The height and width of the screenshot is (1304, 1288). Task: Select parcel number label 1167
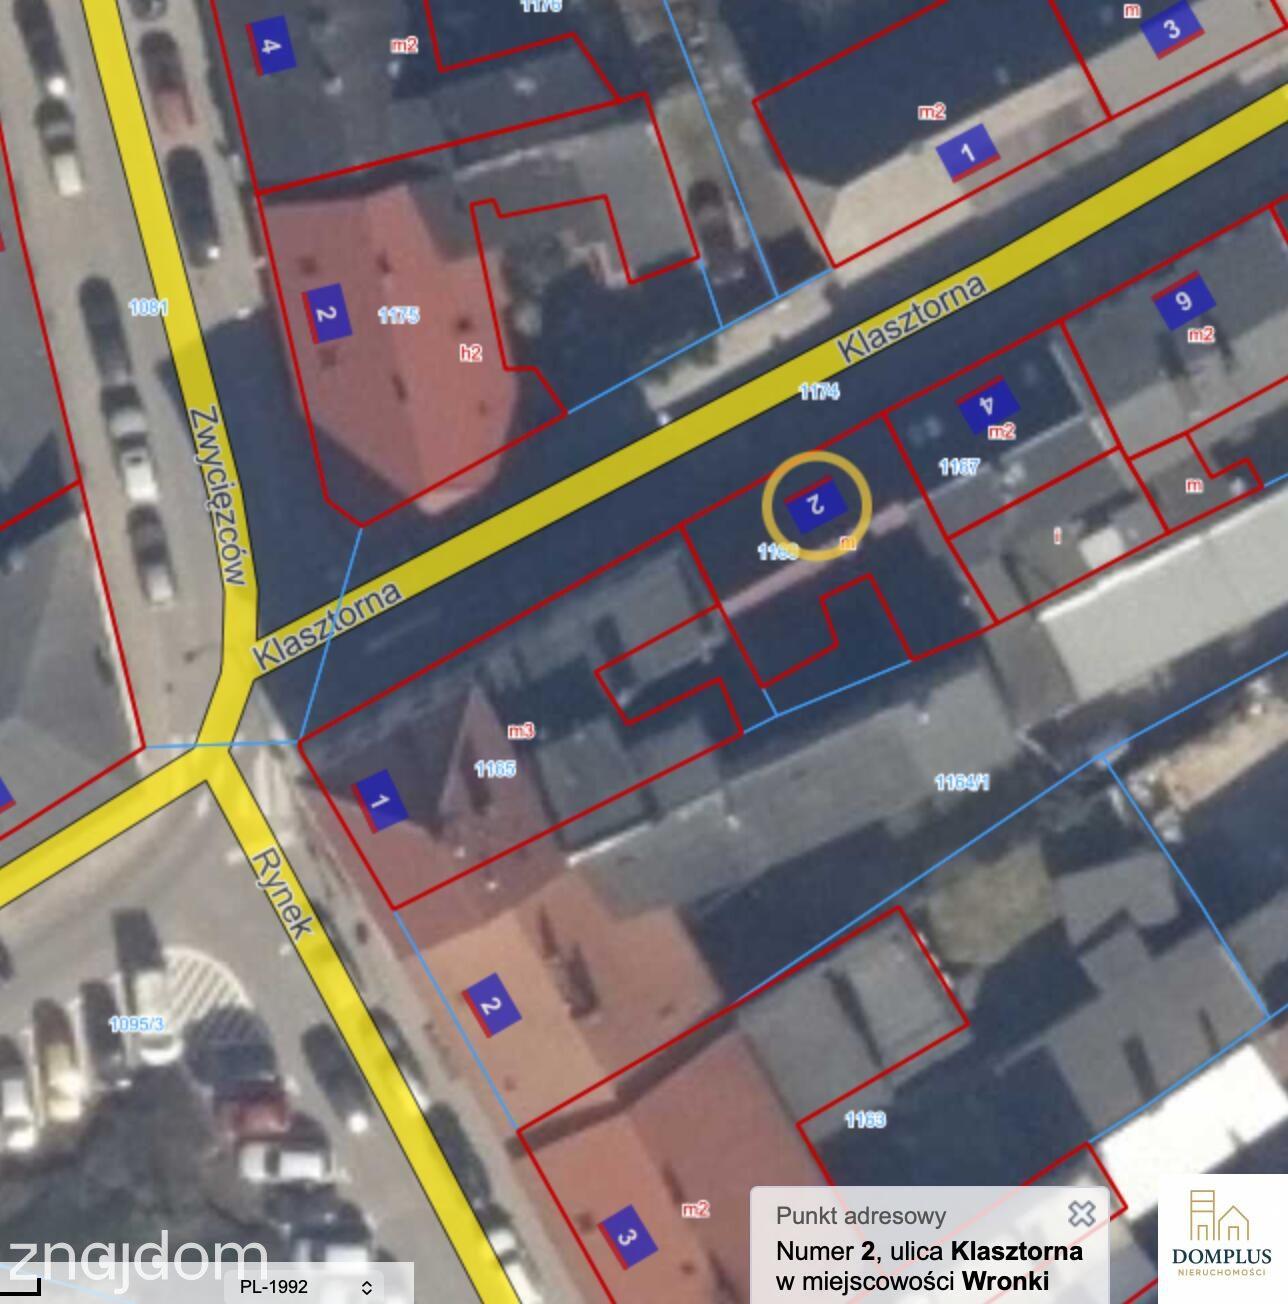959,466
